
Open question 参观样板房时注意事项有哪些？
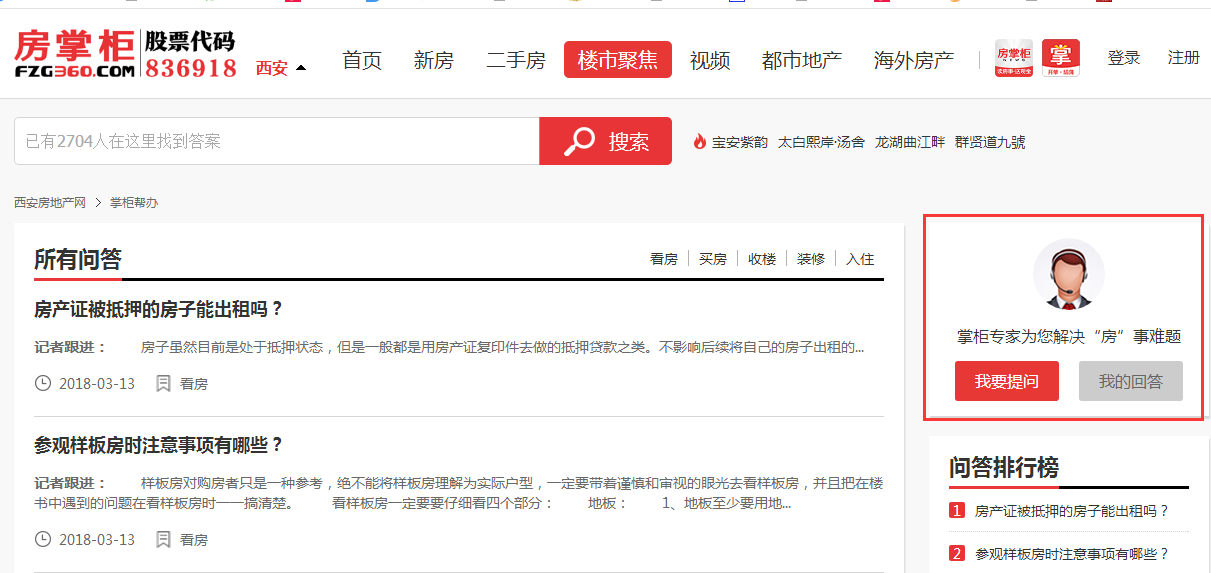pyautogui.click(x=159, y=445)
